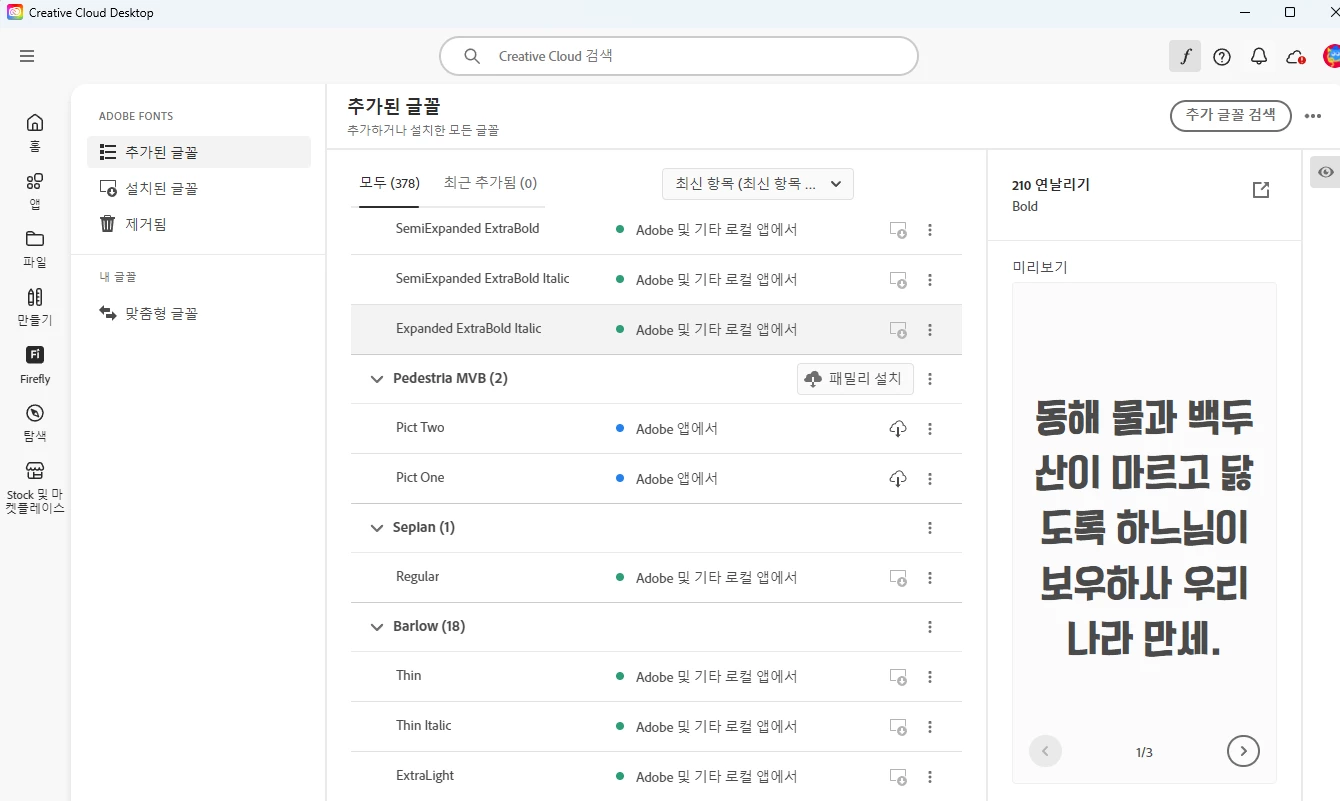1340x801 pixels.
Task: Download the Pict Two font
Action: pyautogui.click(x=898, y=429)
